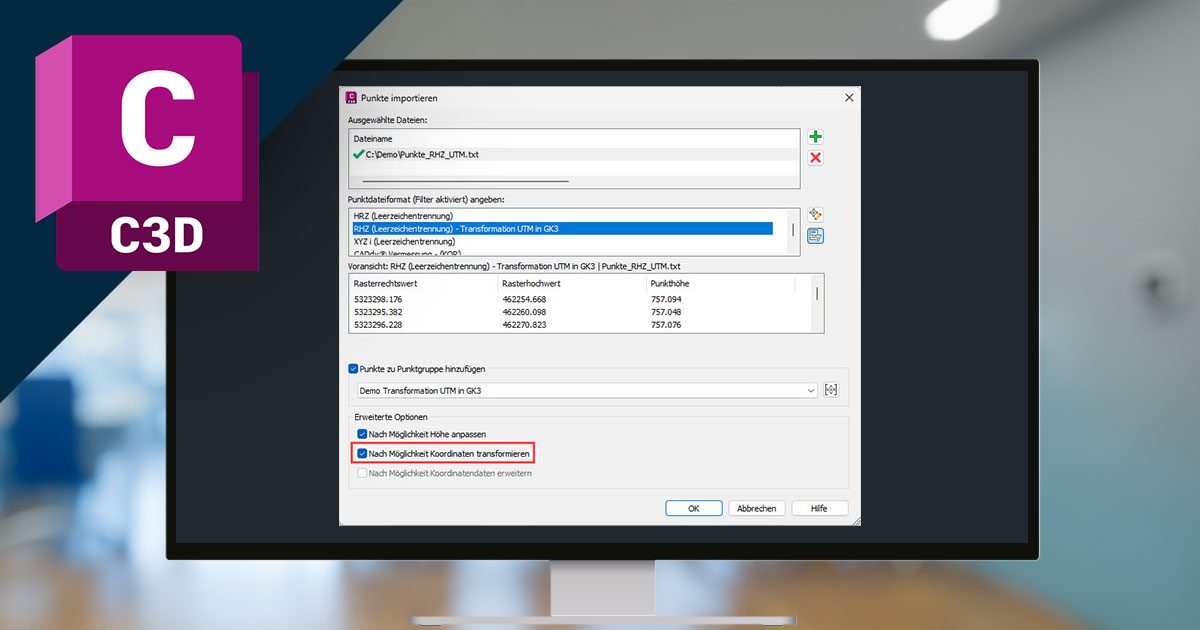1200x630 pixels.
Task: Select 'HRZ (Leerzeichentrennung)' format
Action: (403, 216)
